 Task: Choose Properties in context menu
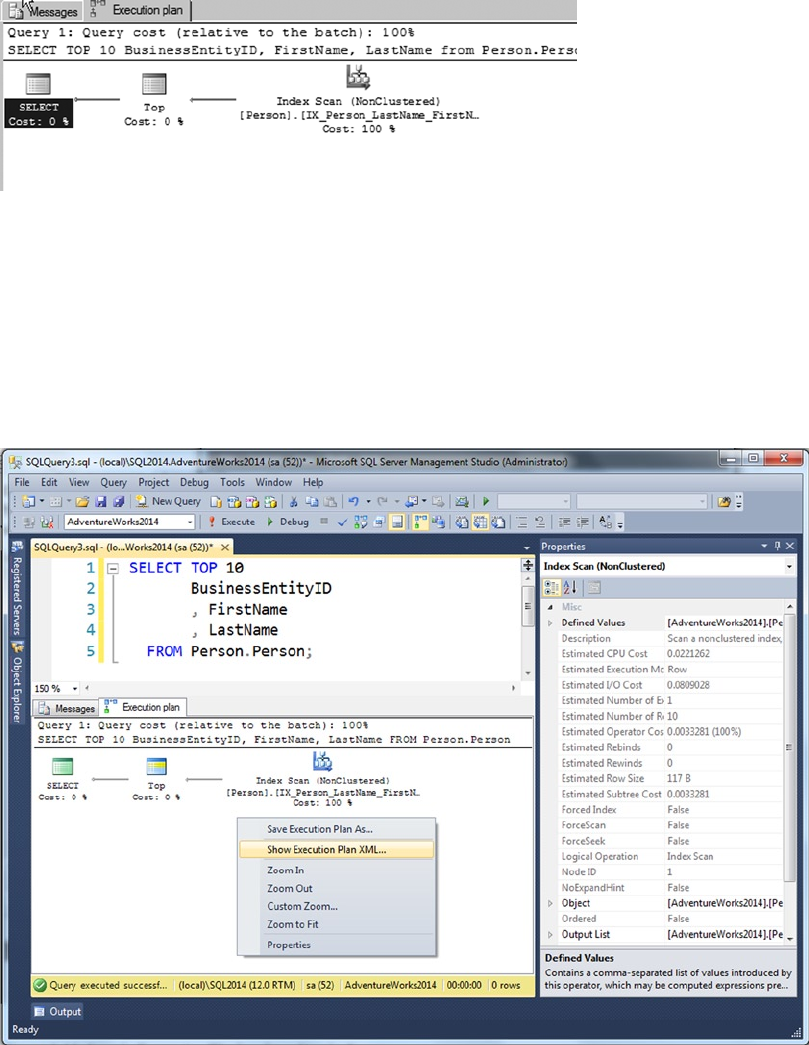tap(337, 945)
